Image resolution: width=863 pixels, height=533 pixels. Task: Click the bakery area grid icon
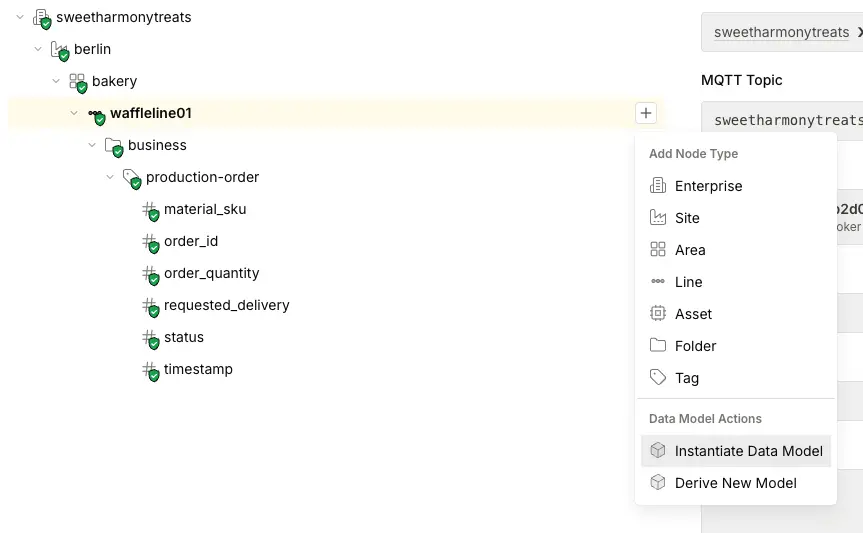tap(78, 82)
